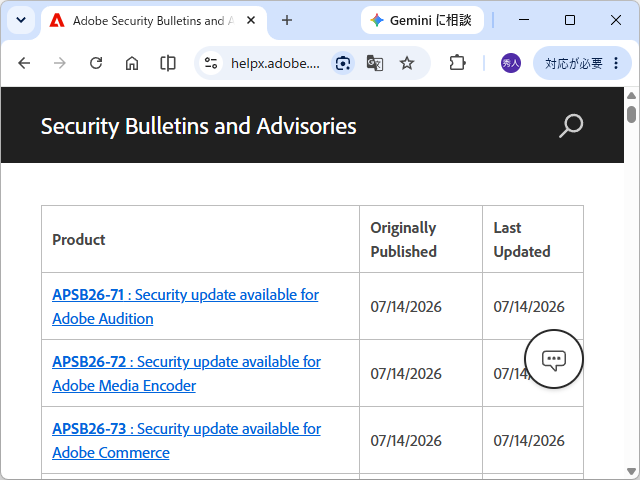The image size is (640, 480).
Task: Select Commerce row's Last Updated date
Action: pos(529,440)
